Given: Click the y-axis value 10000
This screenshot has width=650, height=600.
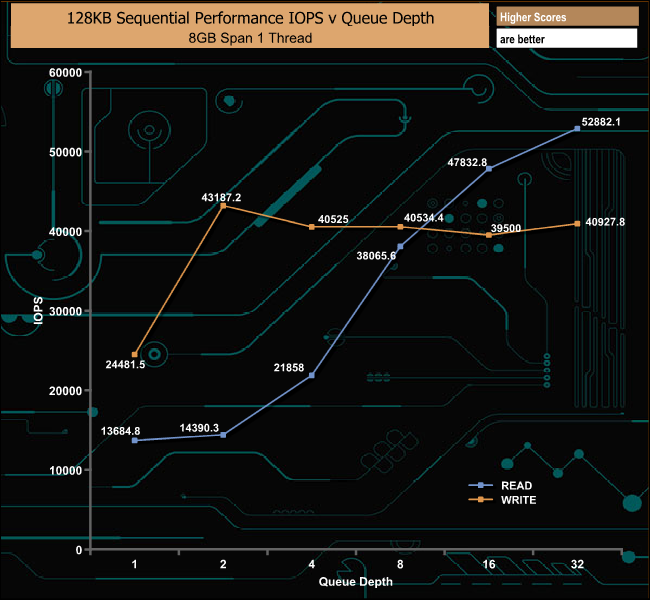Looking at the screenshot, I should click(65, 470).
